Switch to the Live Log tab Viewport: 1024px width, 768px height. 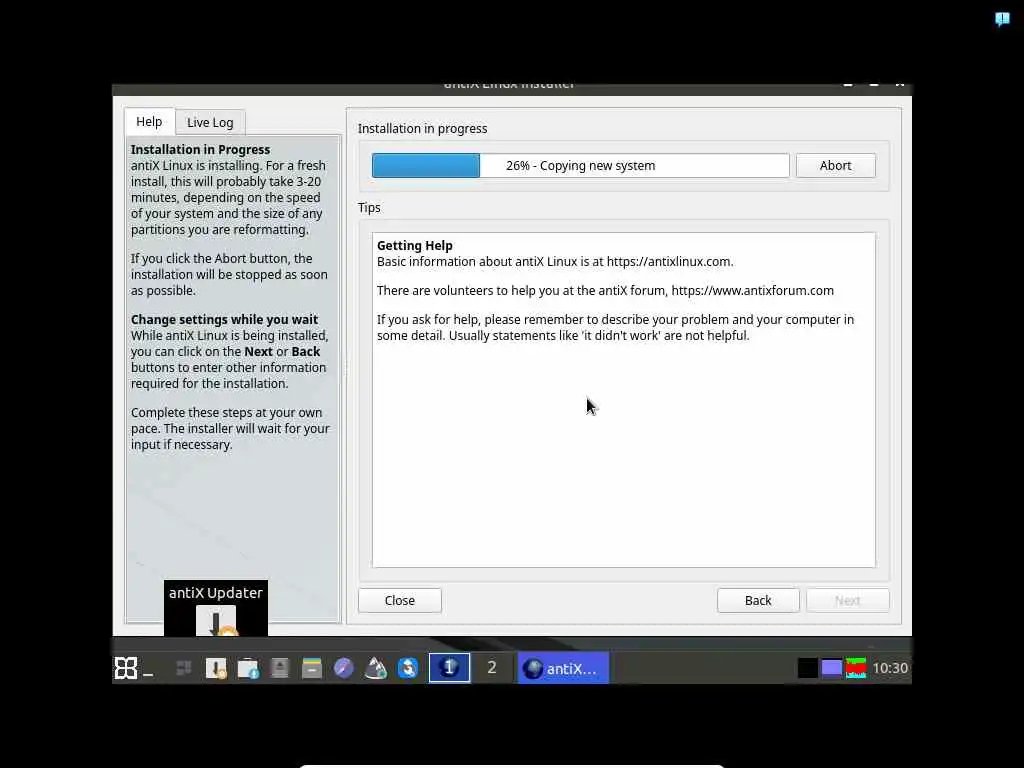(210, 122)
